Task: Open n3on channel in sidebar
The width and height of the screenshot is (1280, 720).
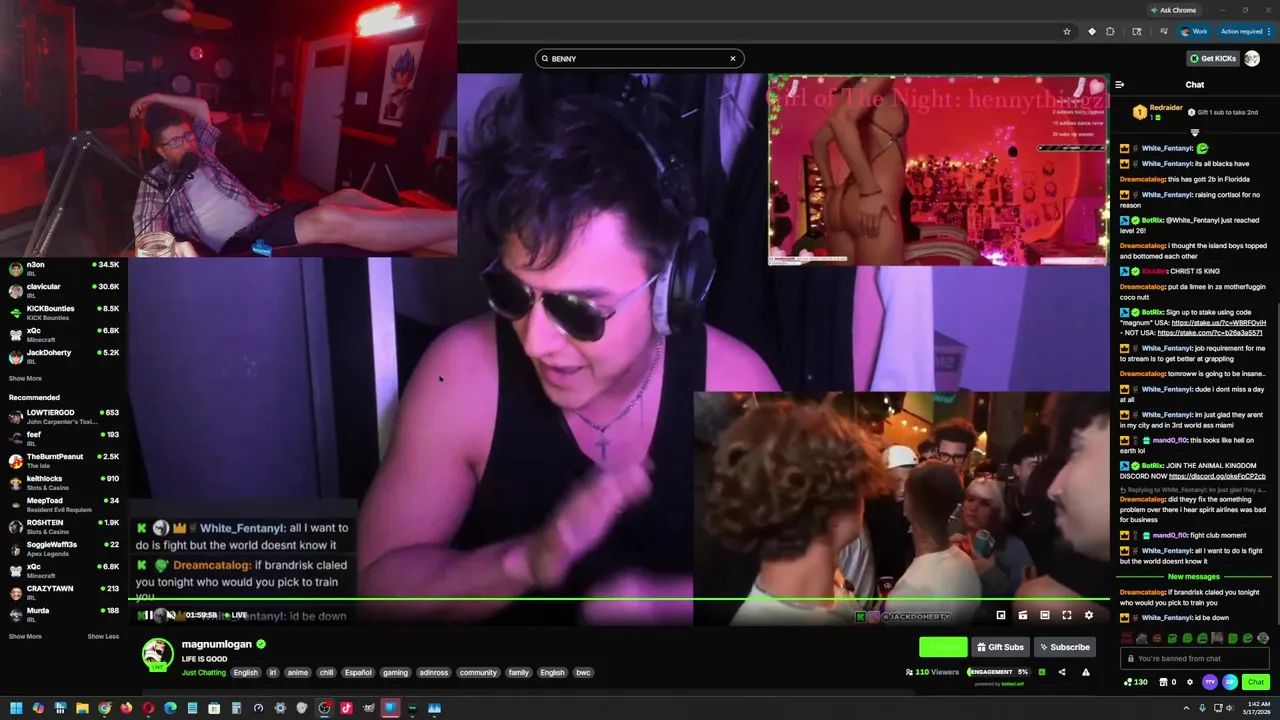Action: 64,268
